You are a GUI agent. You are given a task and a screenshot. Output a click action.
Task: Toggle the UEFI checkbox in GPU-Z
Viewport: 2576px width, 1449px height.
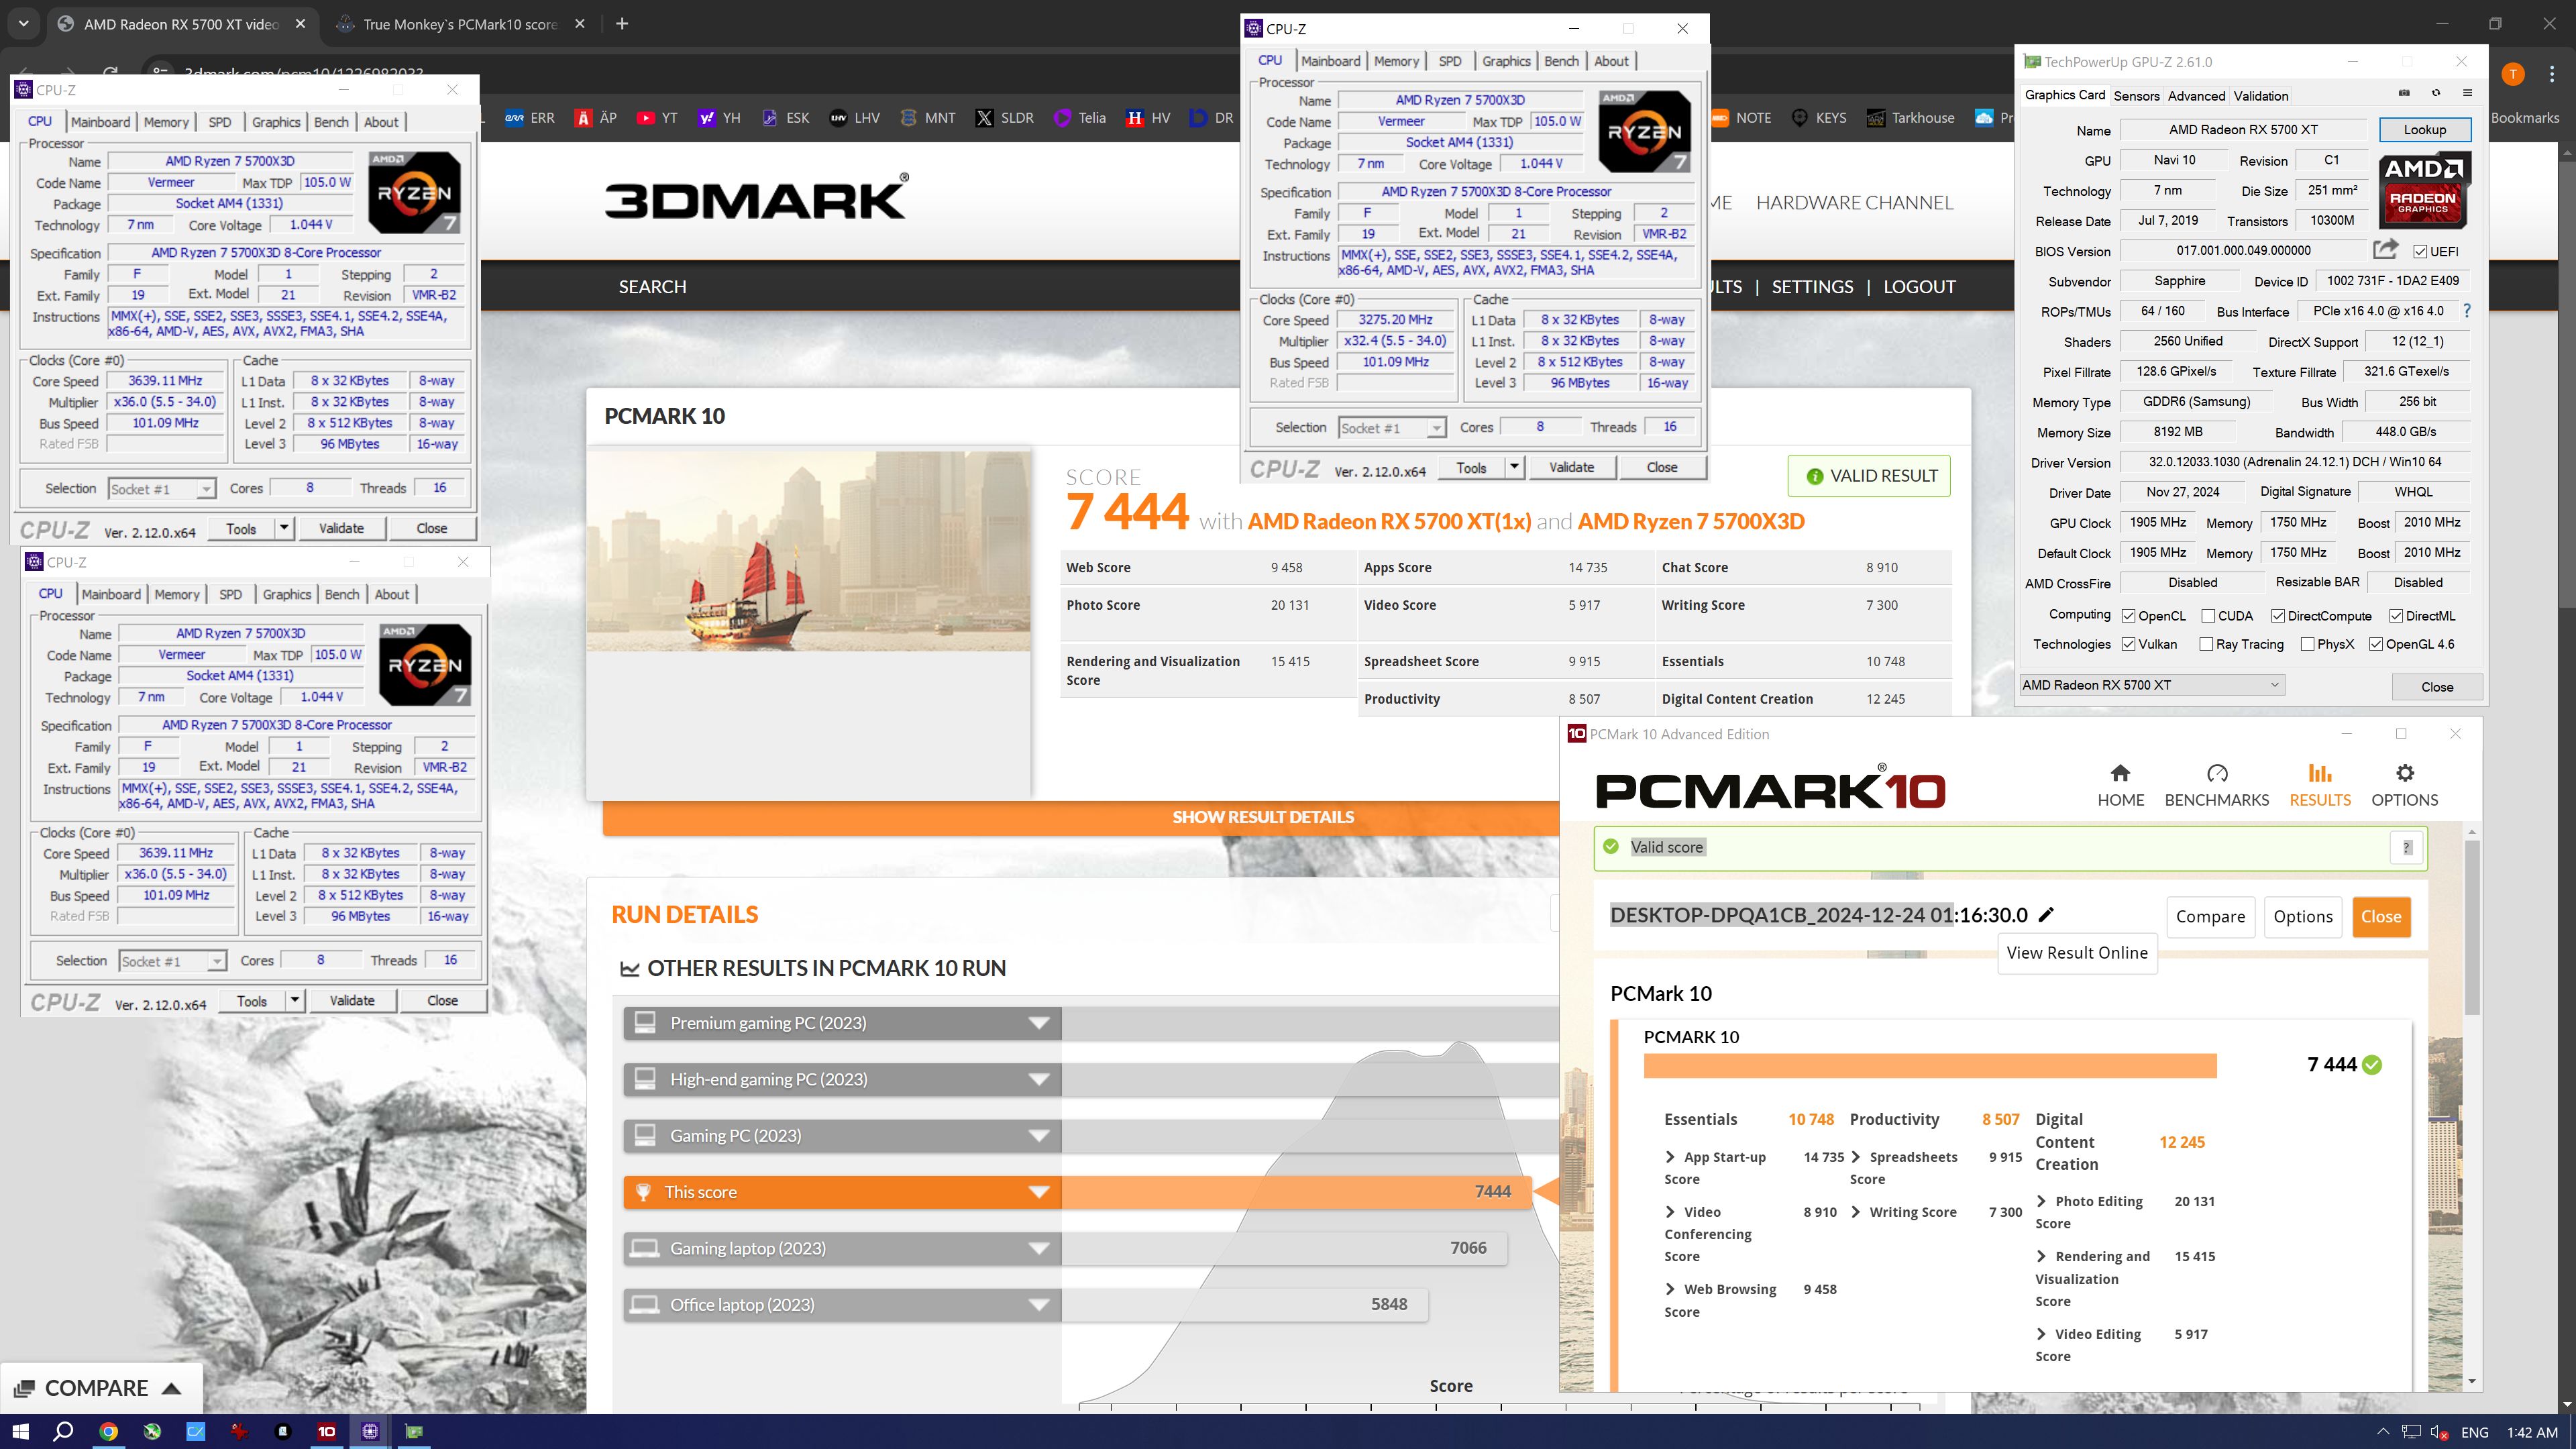pyautogui.click(x=2420, y=251)
